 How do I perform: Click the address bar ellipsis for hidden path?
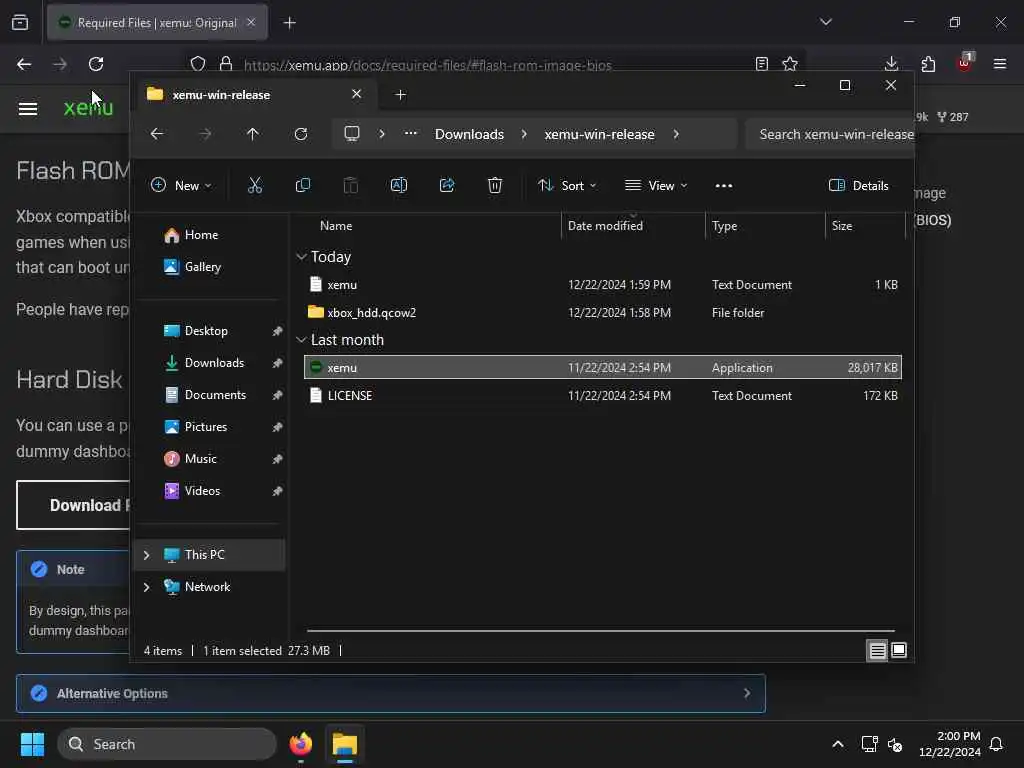point(410,133)
